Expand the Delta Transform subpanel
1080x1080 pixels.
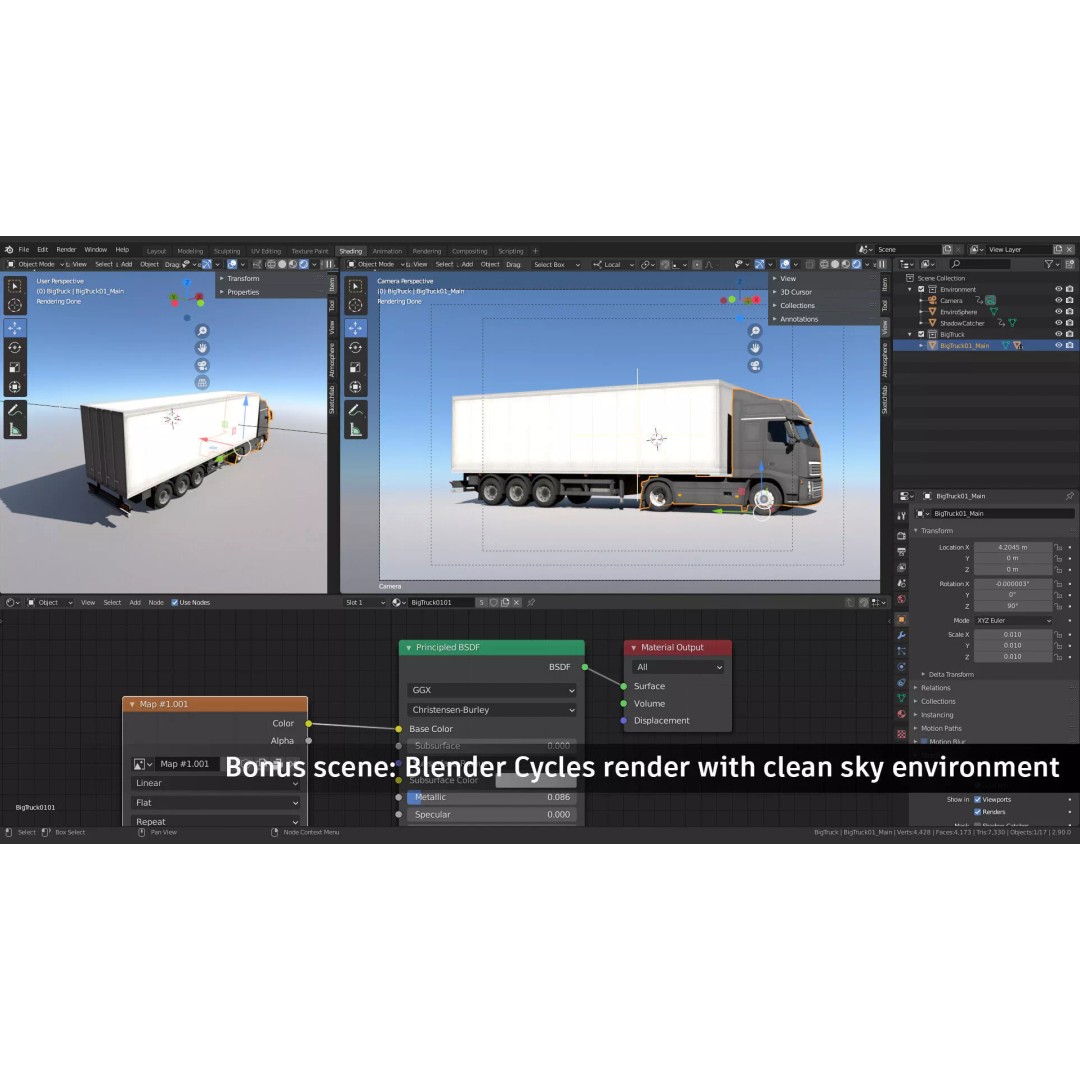[x=950, y=674]
